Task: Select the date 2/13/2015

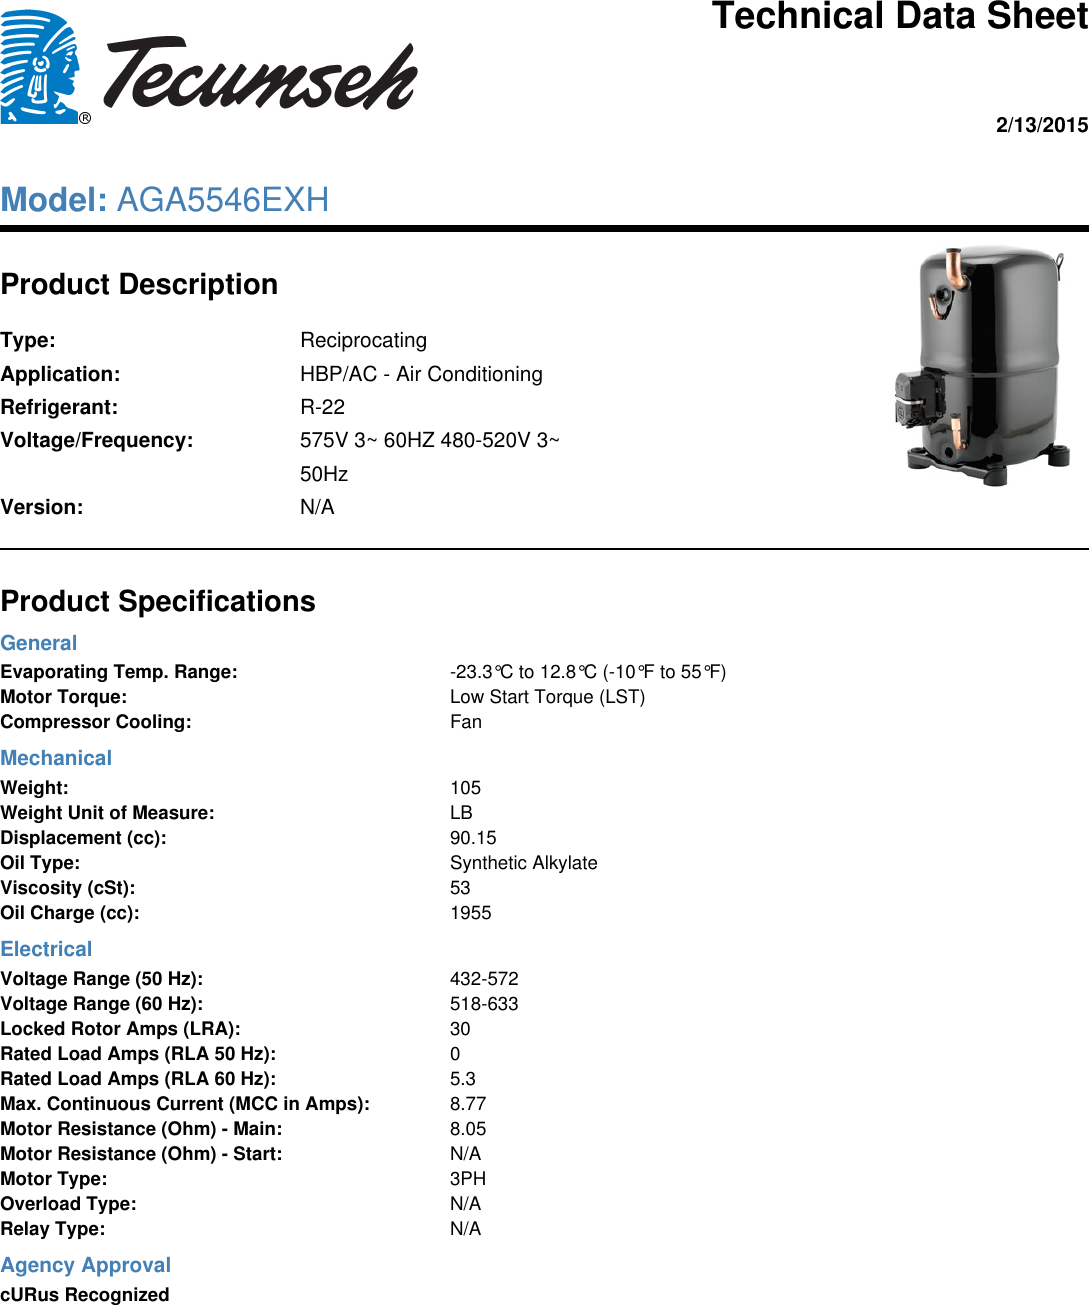Action: coord(1040,126)
